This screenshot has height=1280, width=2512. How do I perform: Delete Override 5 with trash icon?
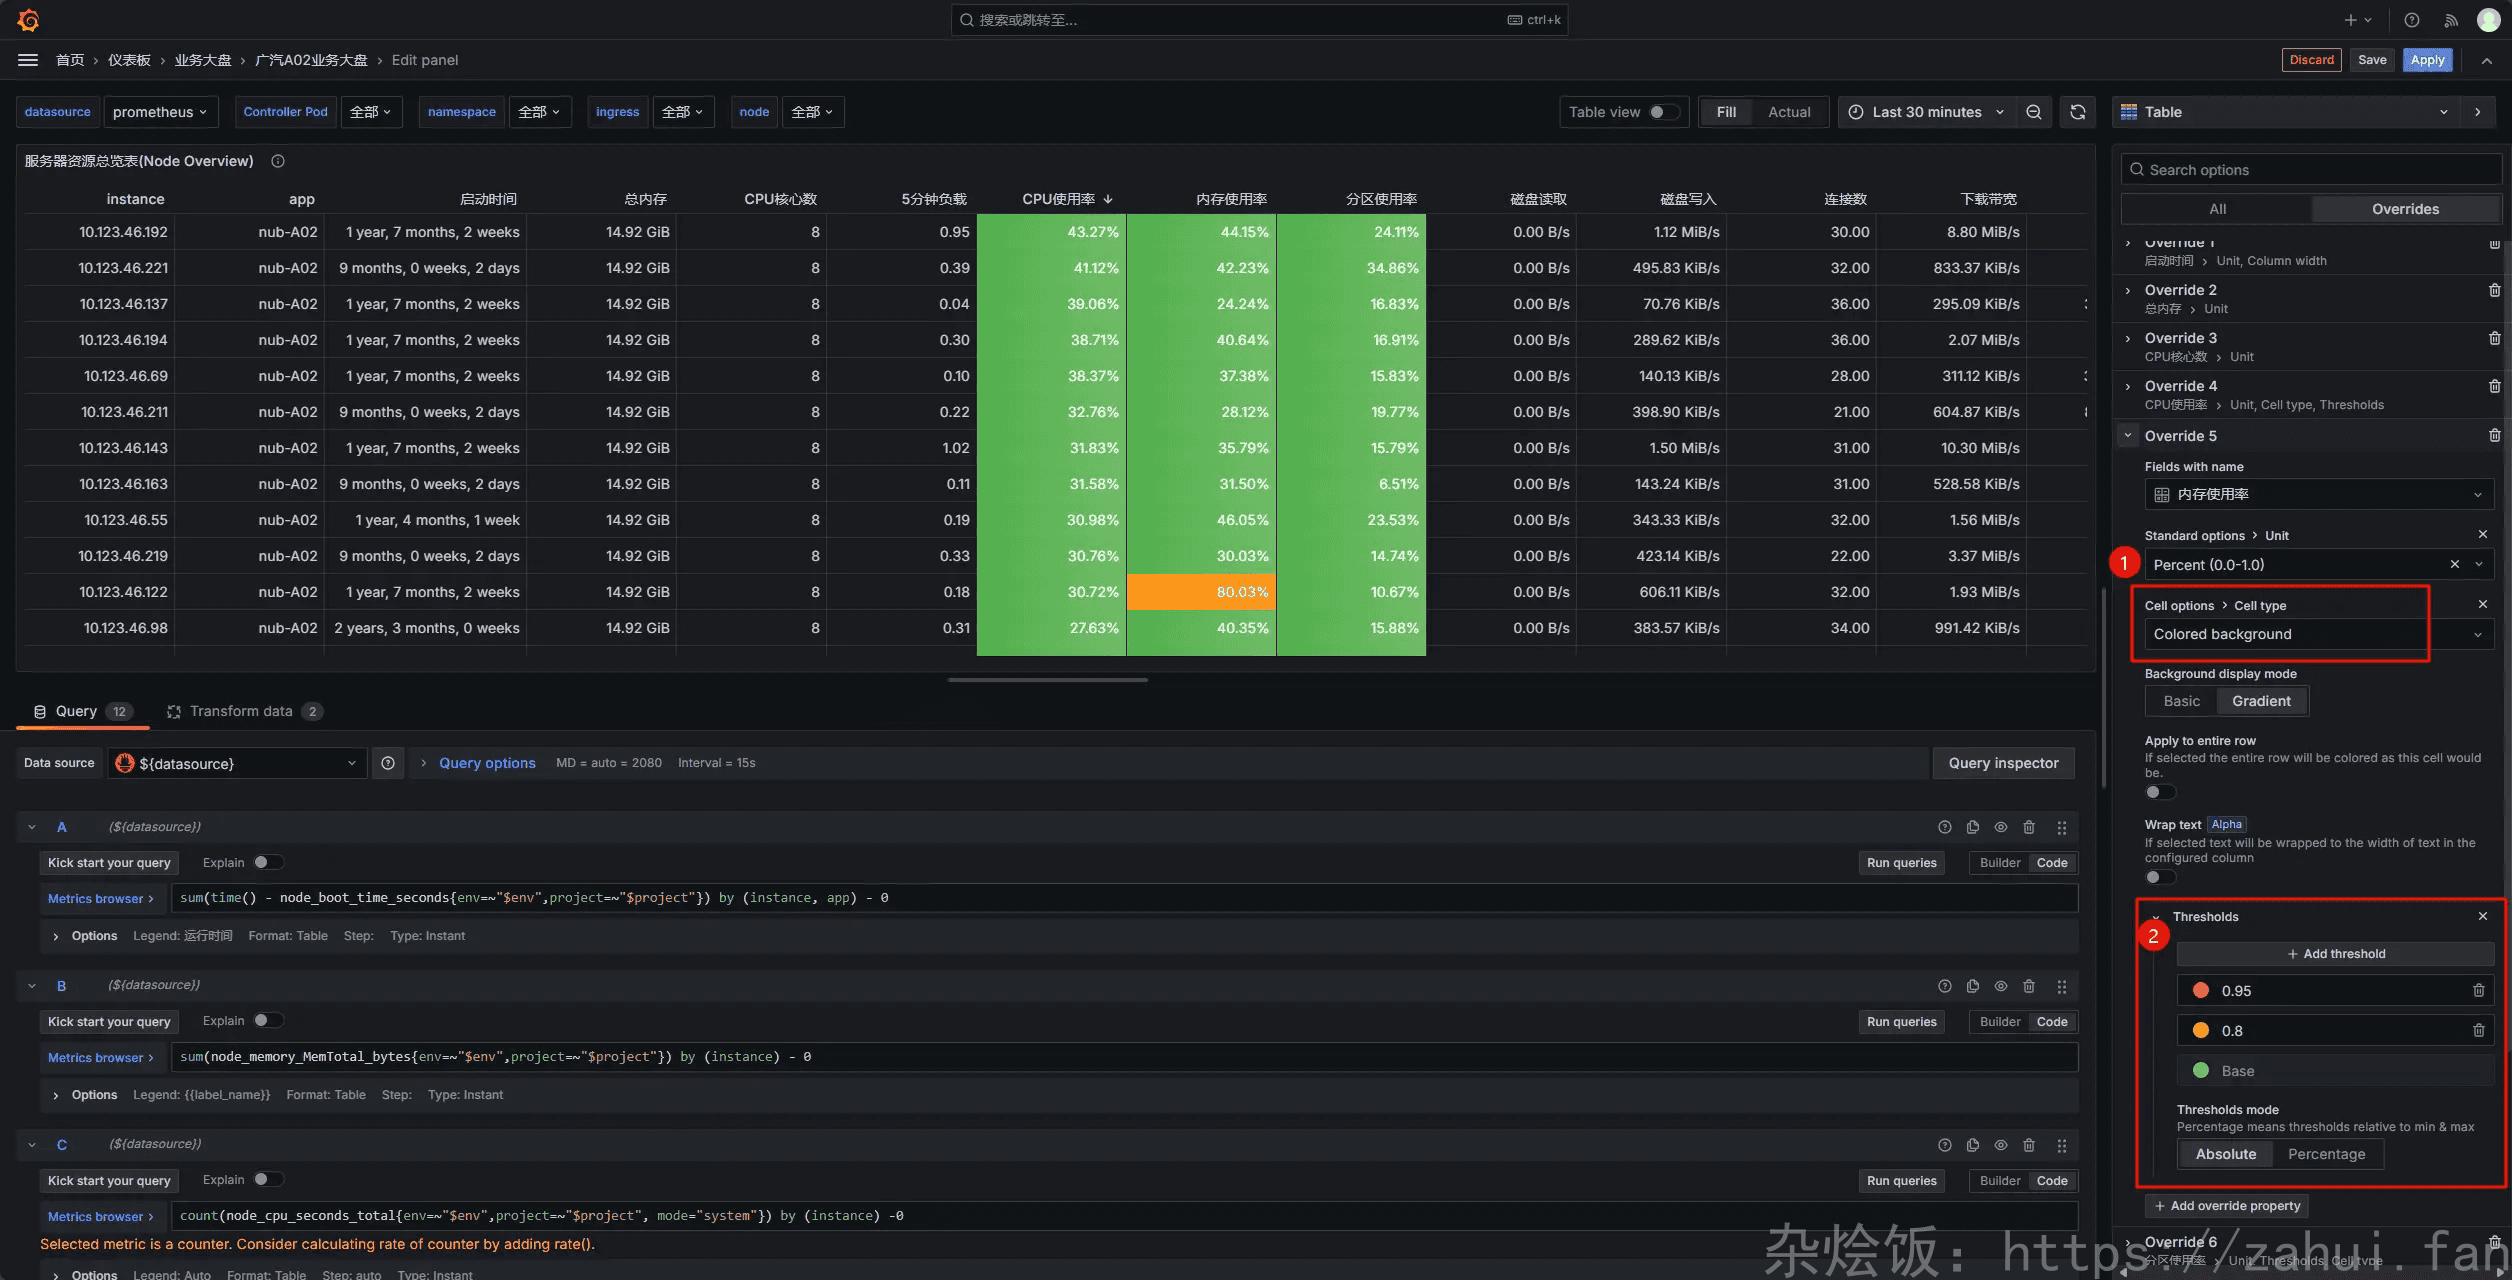[x=2494, y=436]
